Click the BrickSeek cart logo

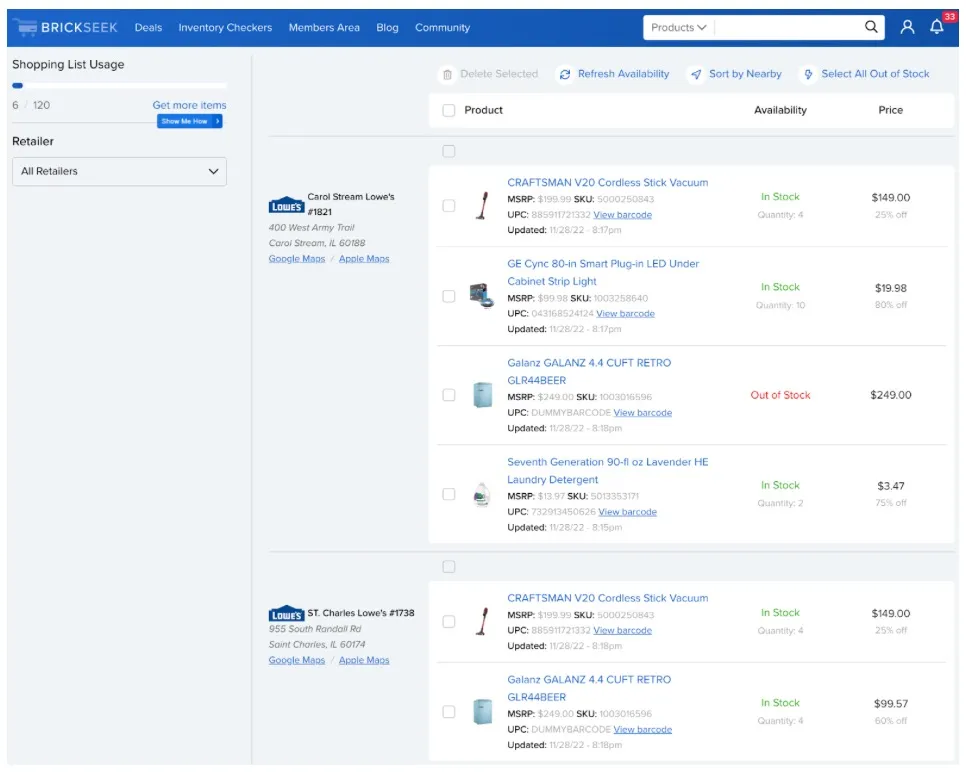point(24,27)
